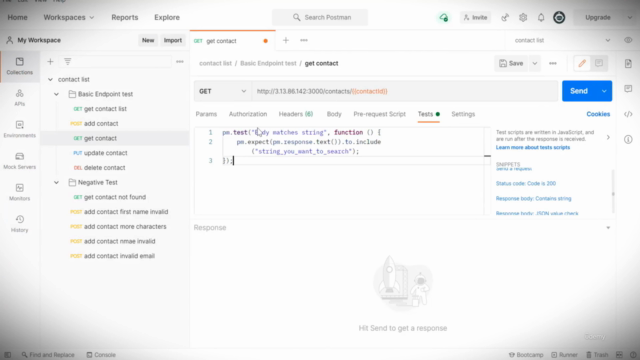The width and height of the screenshot is (640, 360).
Task: Insert Status code: Code is 200 snippet
Action: pyautogui.click(x=526, y=184)
